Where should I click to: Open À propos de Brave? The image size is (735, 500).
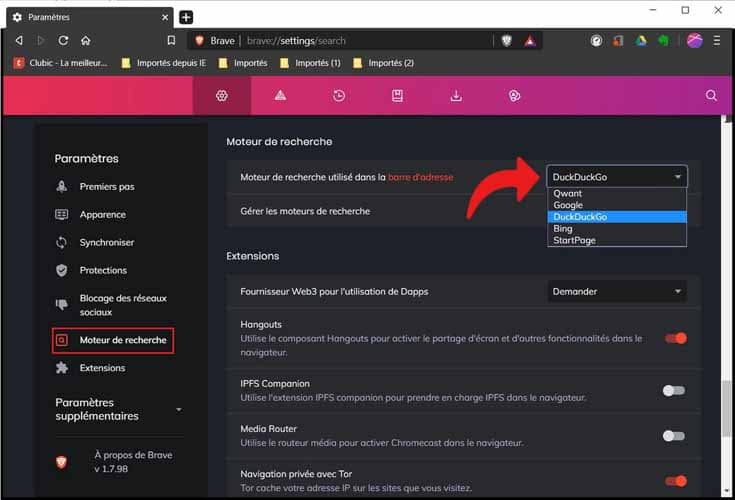pos(114,462)
